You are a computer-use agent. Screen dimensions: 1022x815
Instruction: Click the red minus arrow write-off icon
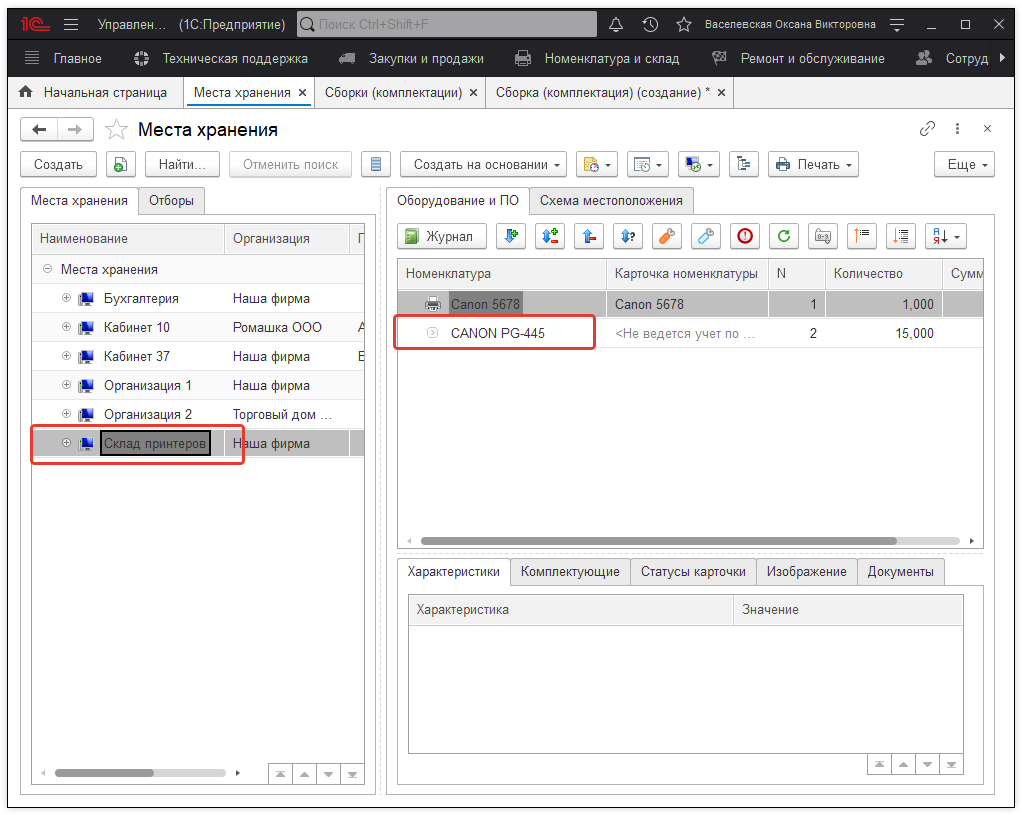589,236
